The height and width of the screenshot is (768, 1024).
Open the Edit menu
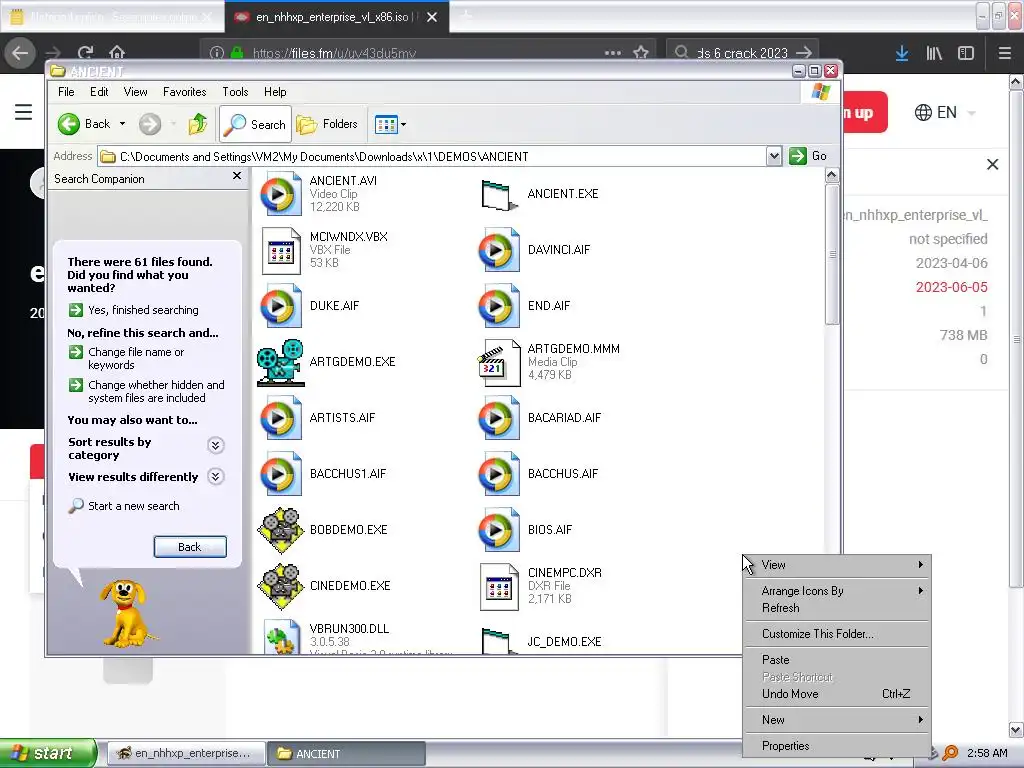99,92
